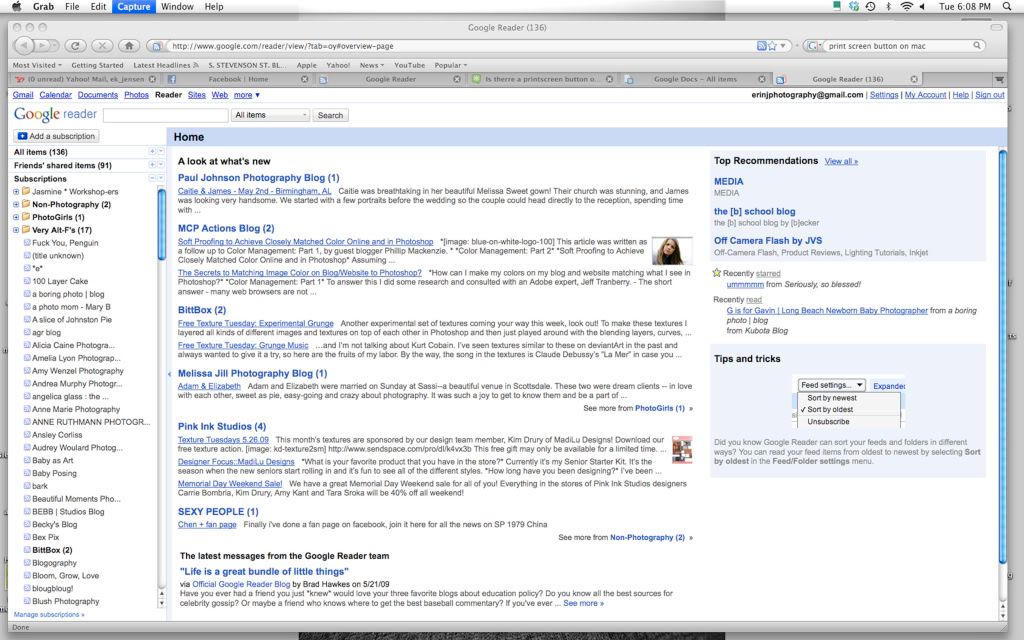Open the Pink Ink Studios texture thumbnail
Viewport: 1024px width, 640px height.
pyautogui.click(x=682, y=449)
